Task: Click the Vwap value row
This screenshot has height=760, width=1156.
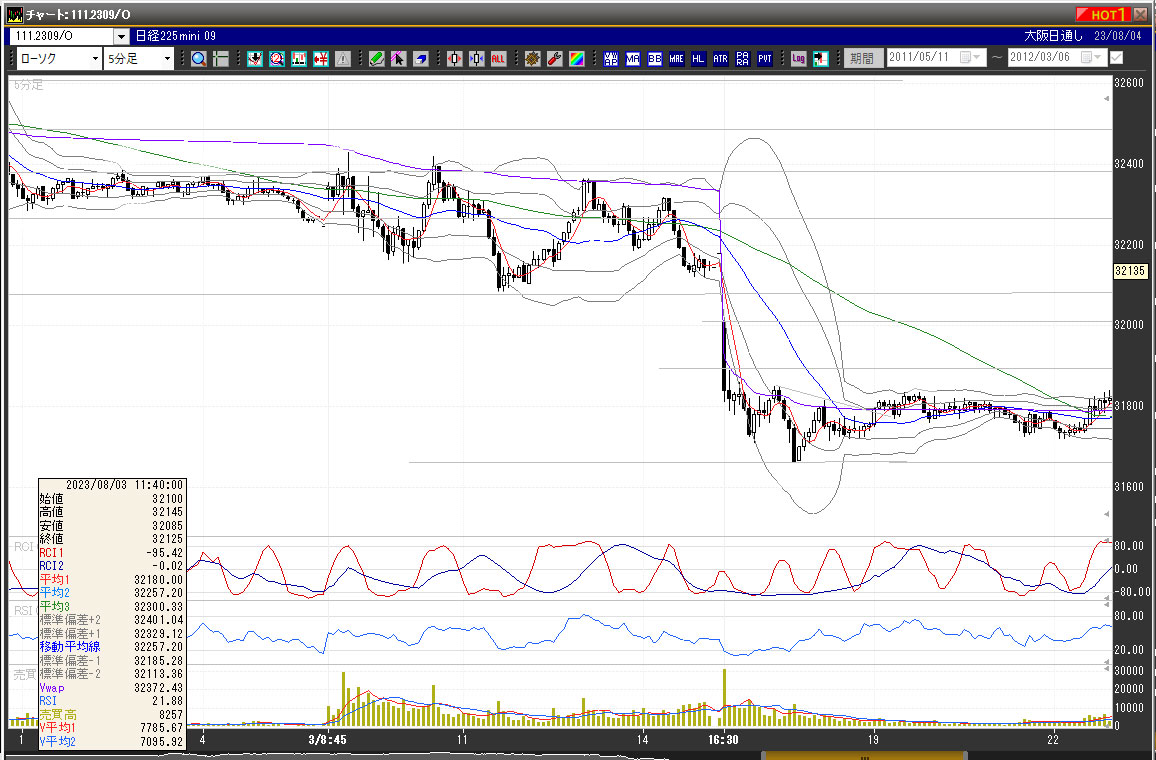Action: [111, 688]
